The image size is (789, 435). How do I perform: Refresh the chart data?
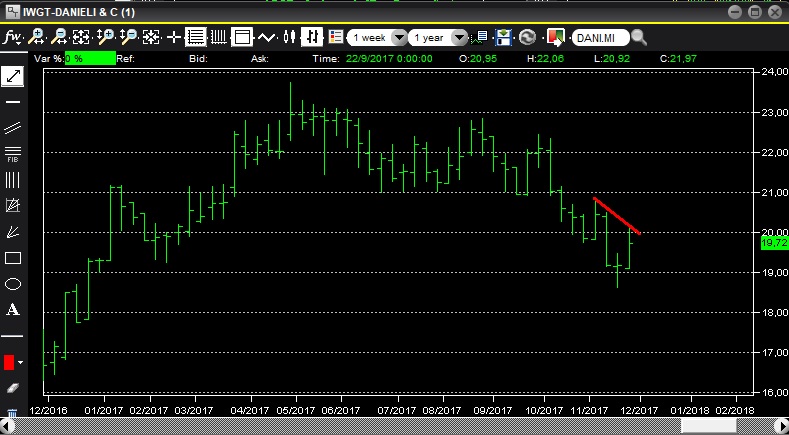tap(527, 37)
